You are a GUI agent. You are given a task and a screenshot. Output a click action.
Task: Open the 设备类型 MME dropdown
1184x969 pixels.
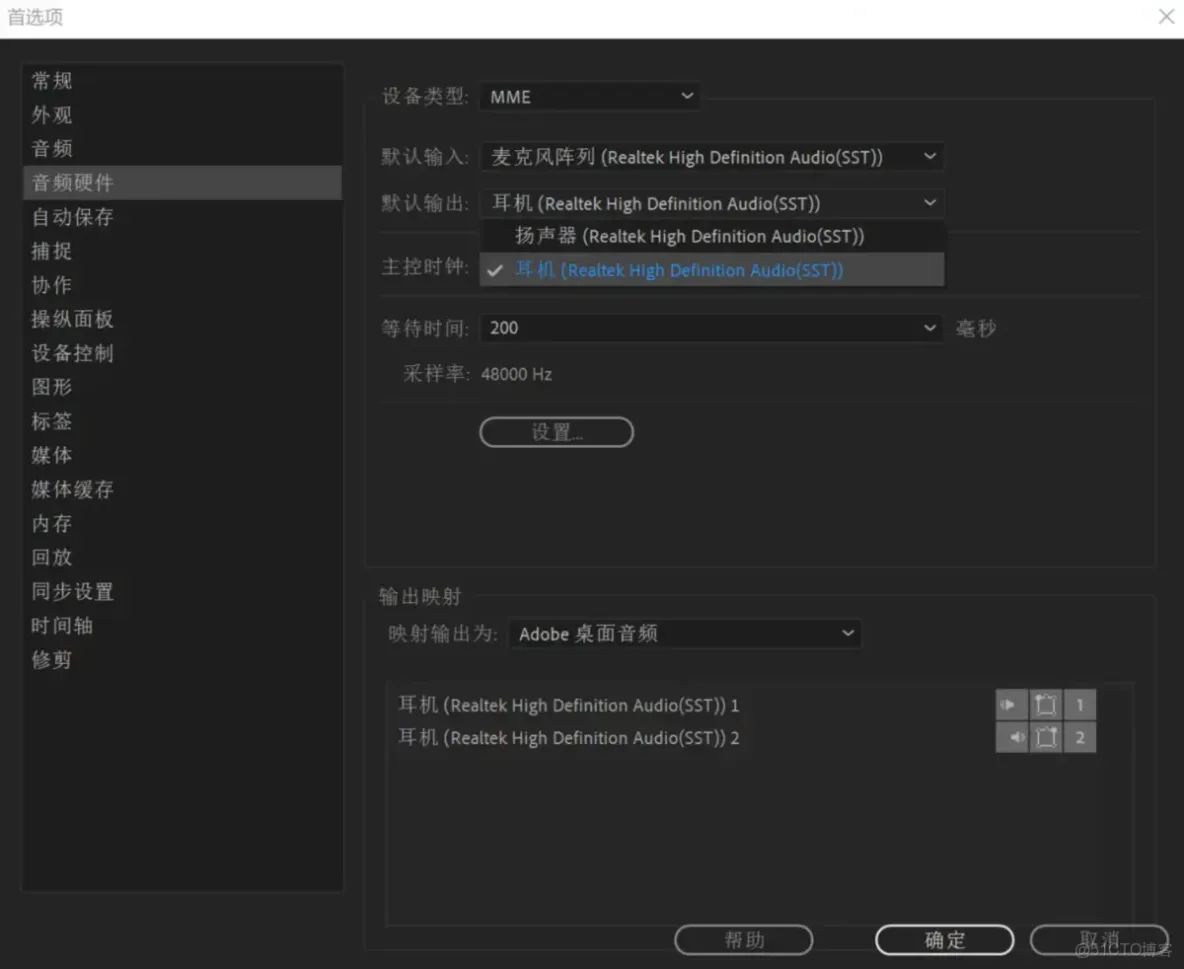point(589,96)
